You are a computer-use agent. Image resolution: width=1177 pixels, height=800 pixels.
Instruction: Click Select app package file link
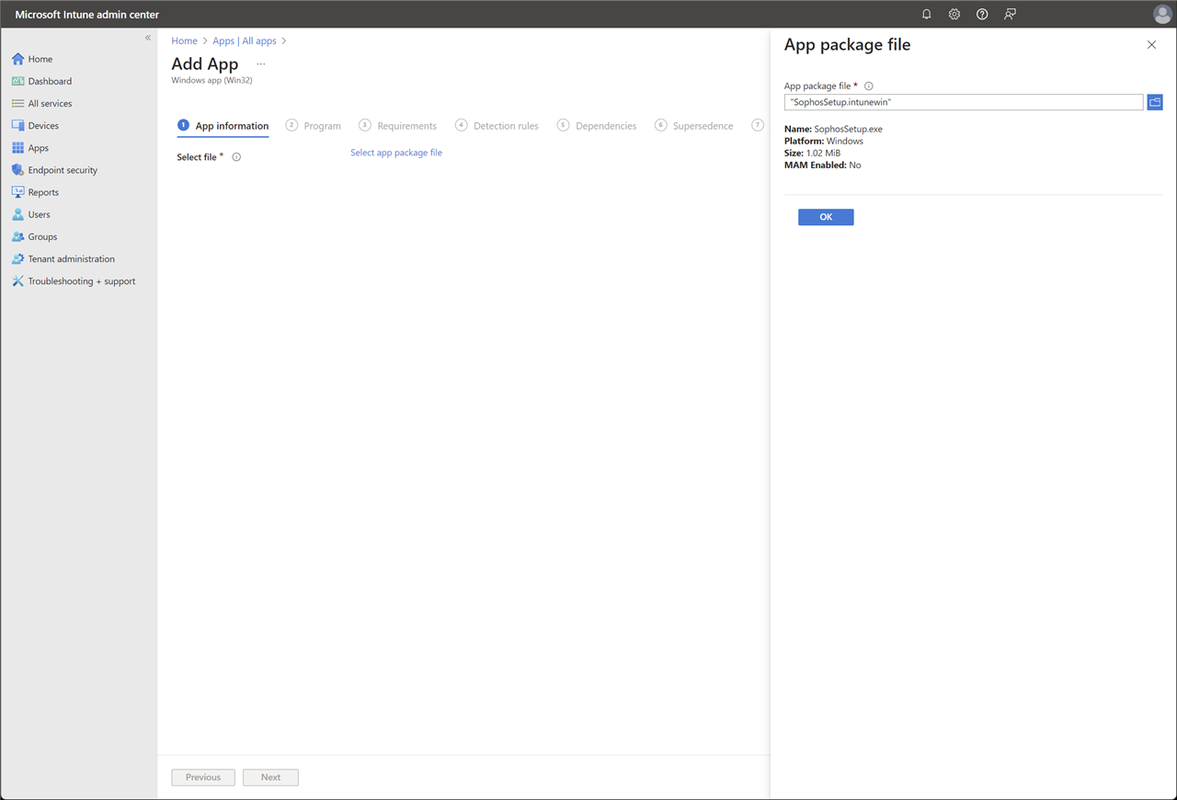396,152
